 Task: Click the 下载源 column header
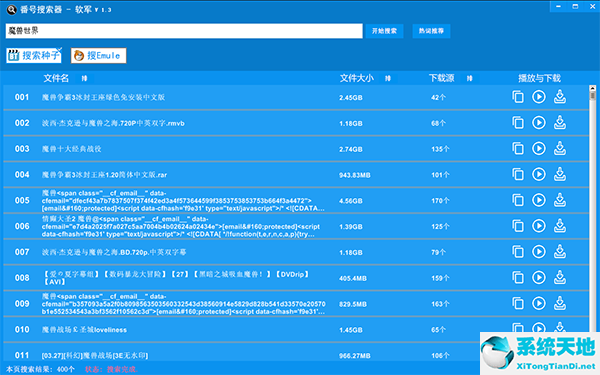tap(442, 78)
